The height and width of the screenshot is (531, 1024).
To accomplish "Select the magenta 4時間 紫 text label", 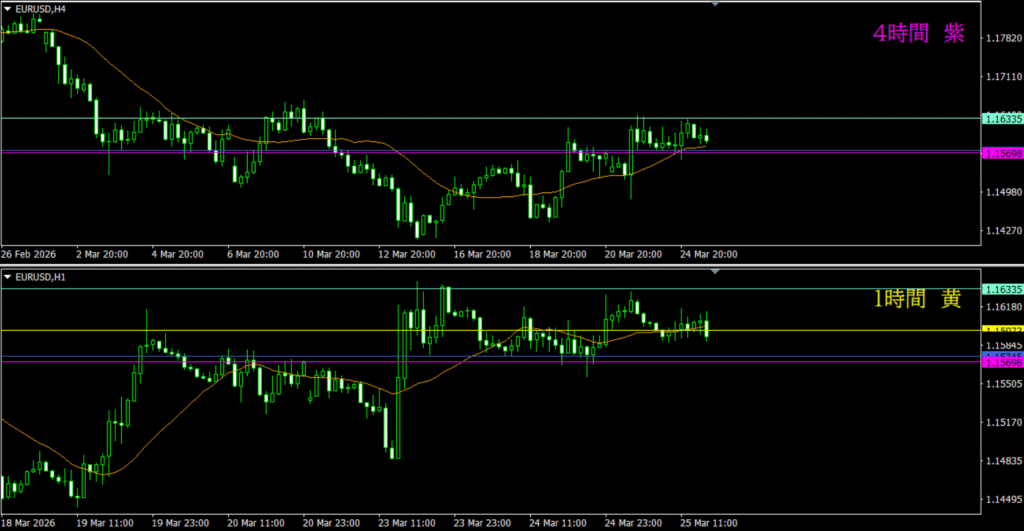I will [918, 34].
